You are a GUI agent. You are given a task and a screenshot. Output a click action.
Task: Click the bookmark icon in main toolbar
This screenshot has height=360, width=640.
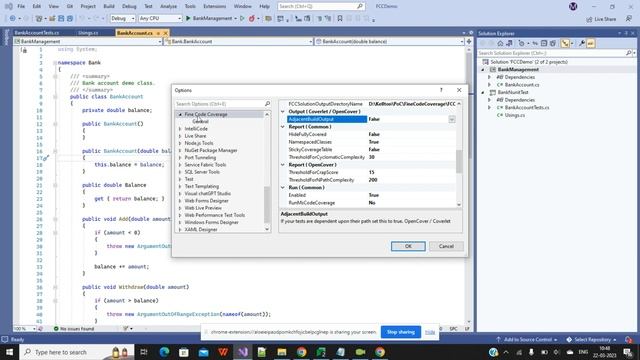(x=340, y=18)
